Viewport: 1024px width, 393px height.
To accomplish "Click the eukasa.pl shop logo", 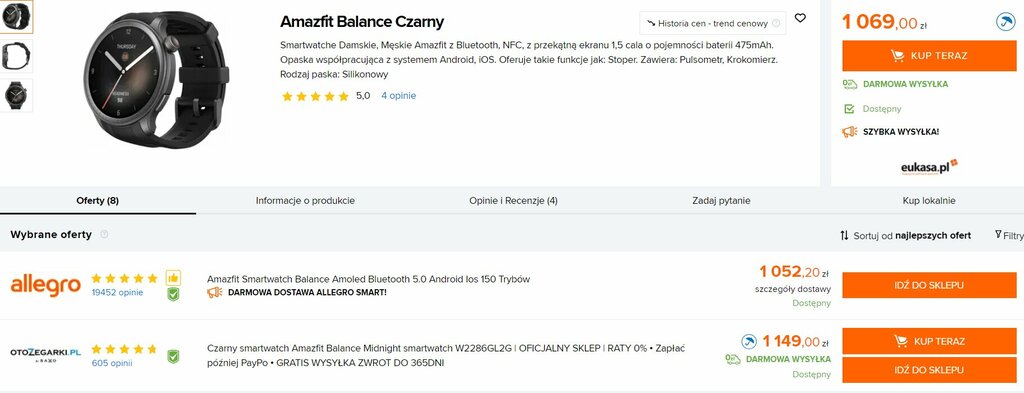I will tap(929, 167).
